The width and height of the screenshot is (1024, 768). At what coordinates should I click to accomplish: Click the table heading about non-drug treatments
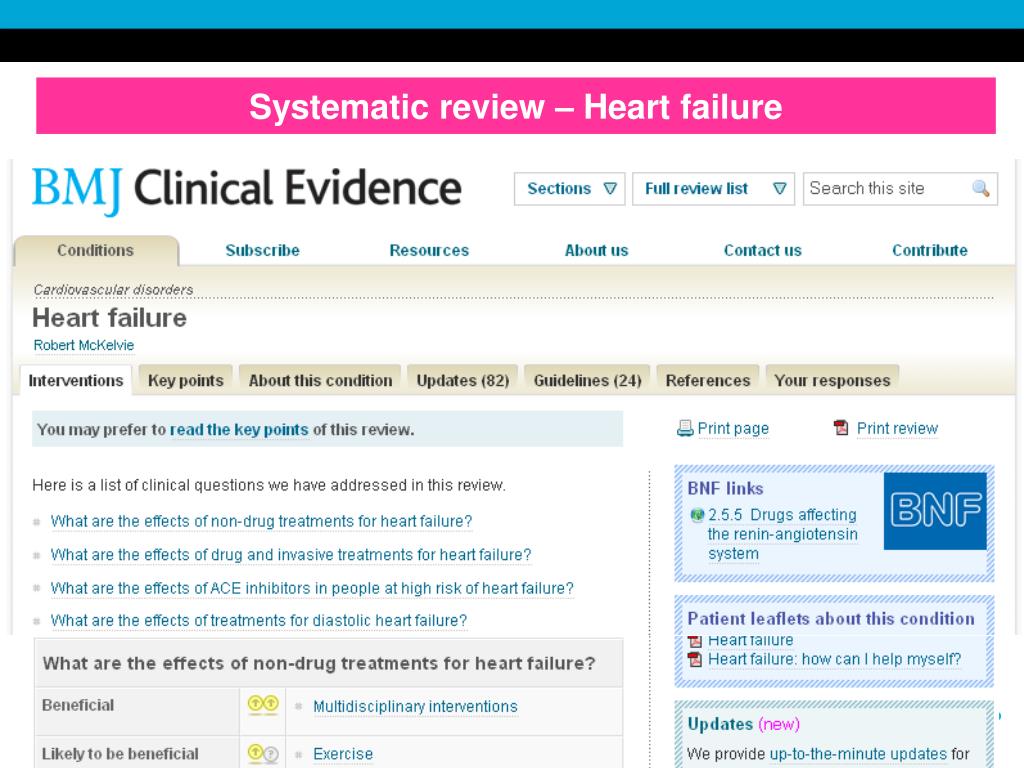[x=319, y=664]
